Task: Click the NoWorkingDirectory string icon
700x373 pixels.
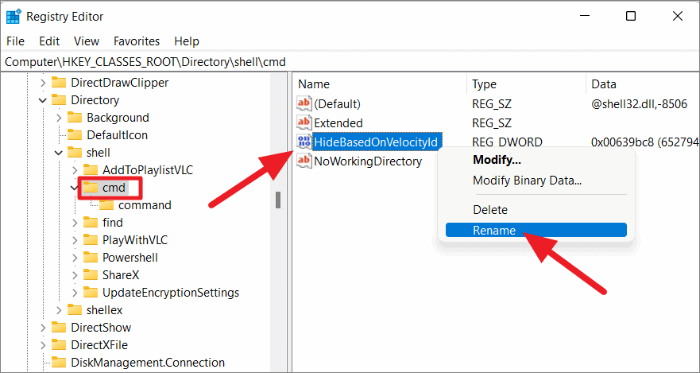Action: [304, 161]
